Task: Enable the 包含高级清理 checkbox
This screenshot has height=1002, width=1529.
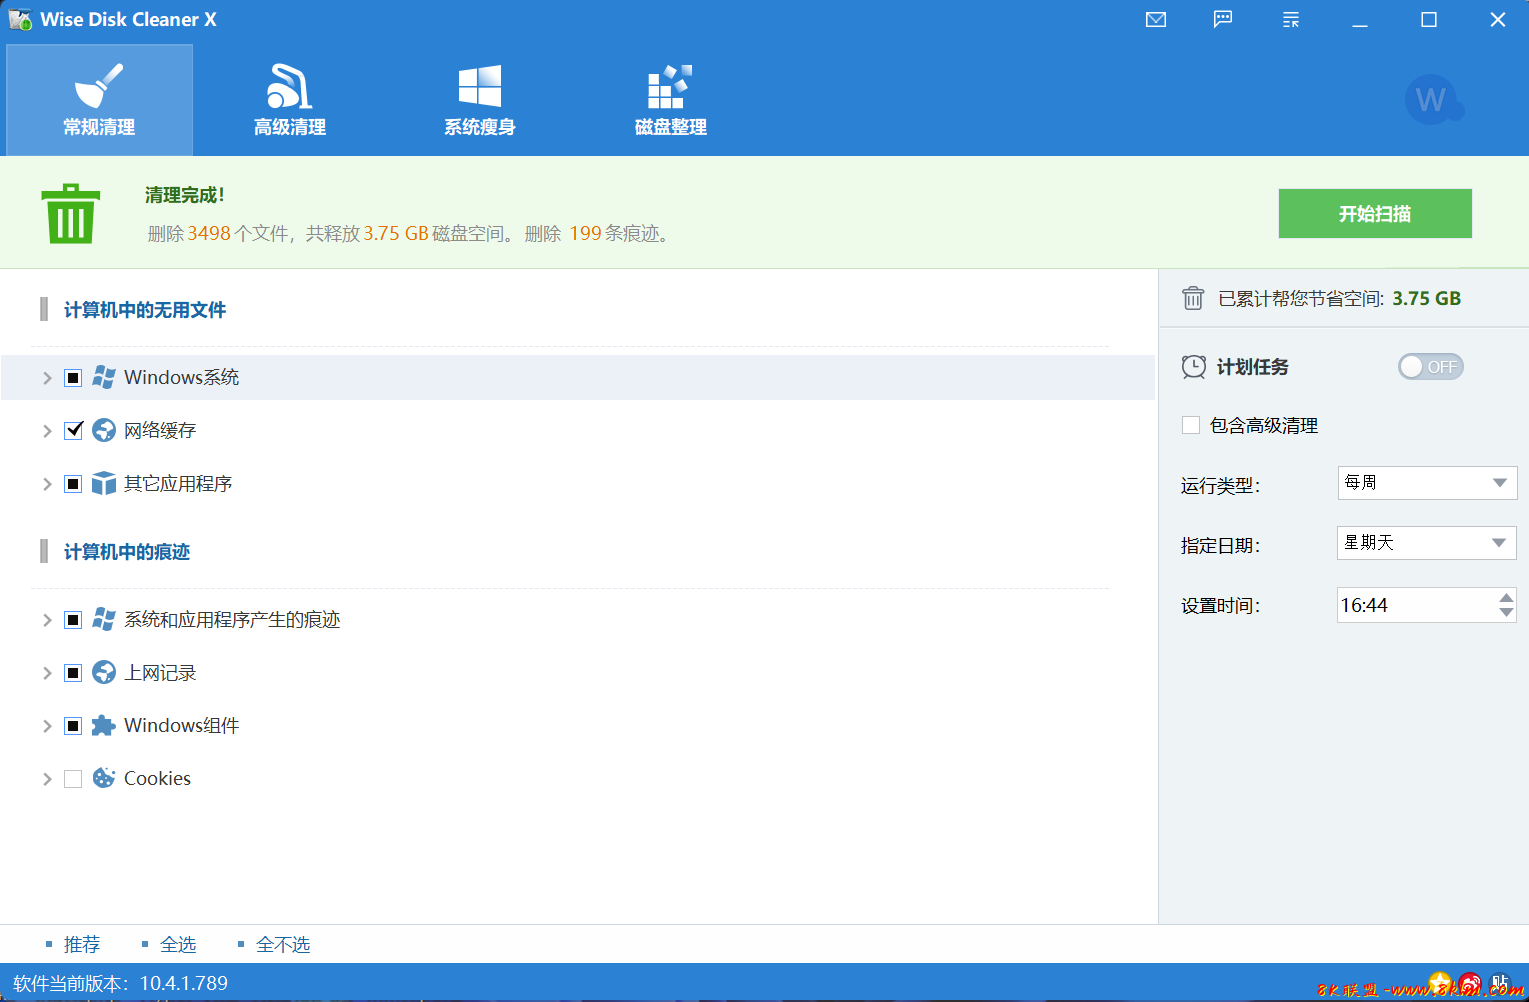Action: [1191, 425]
